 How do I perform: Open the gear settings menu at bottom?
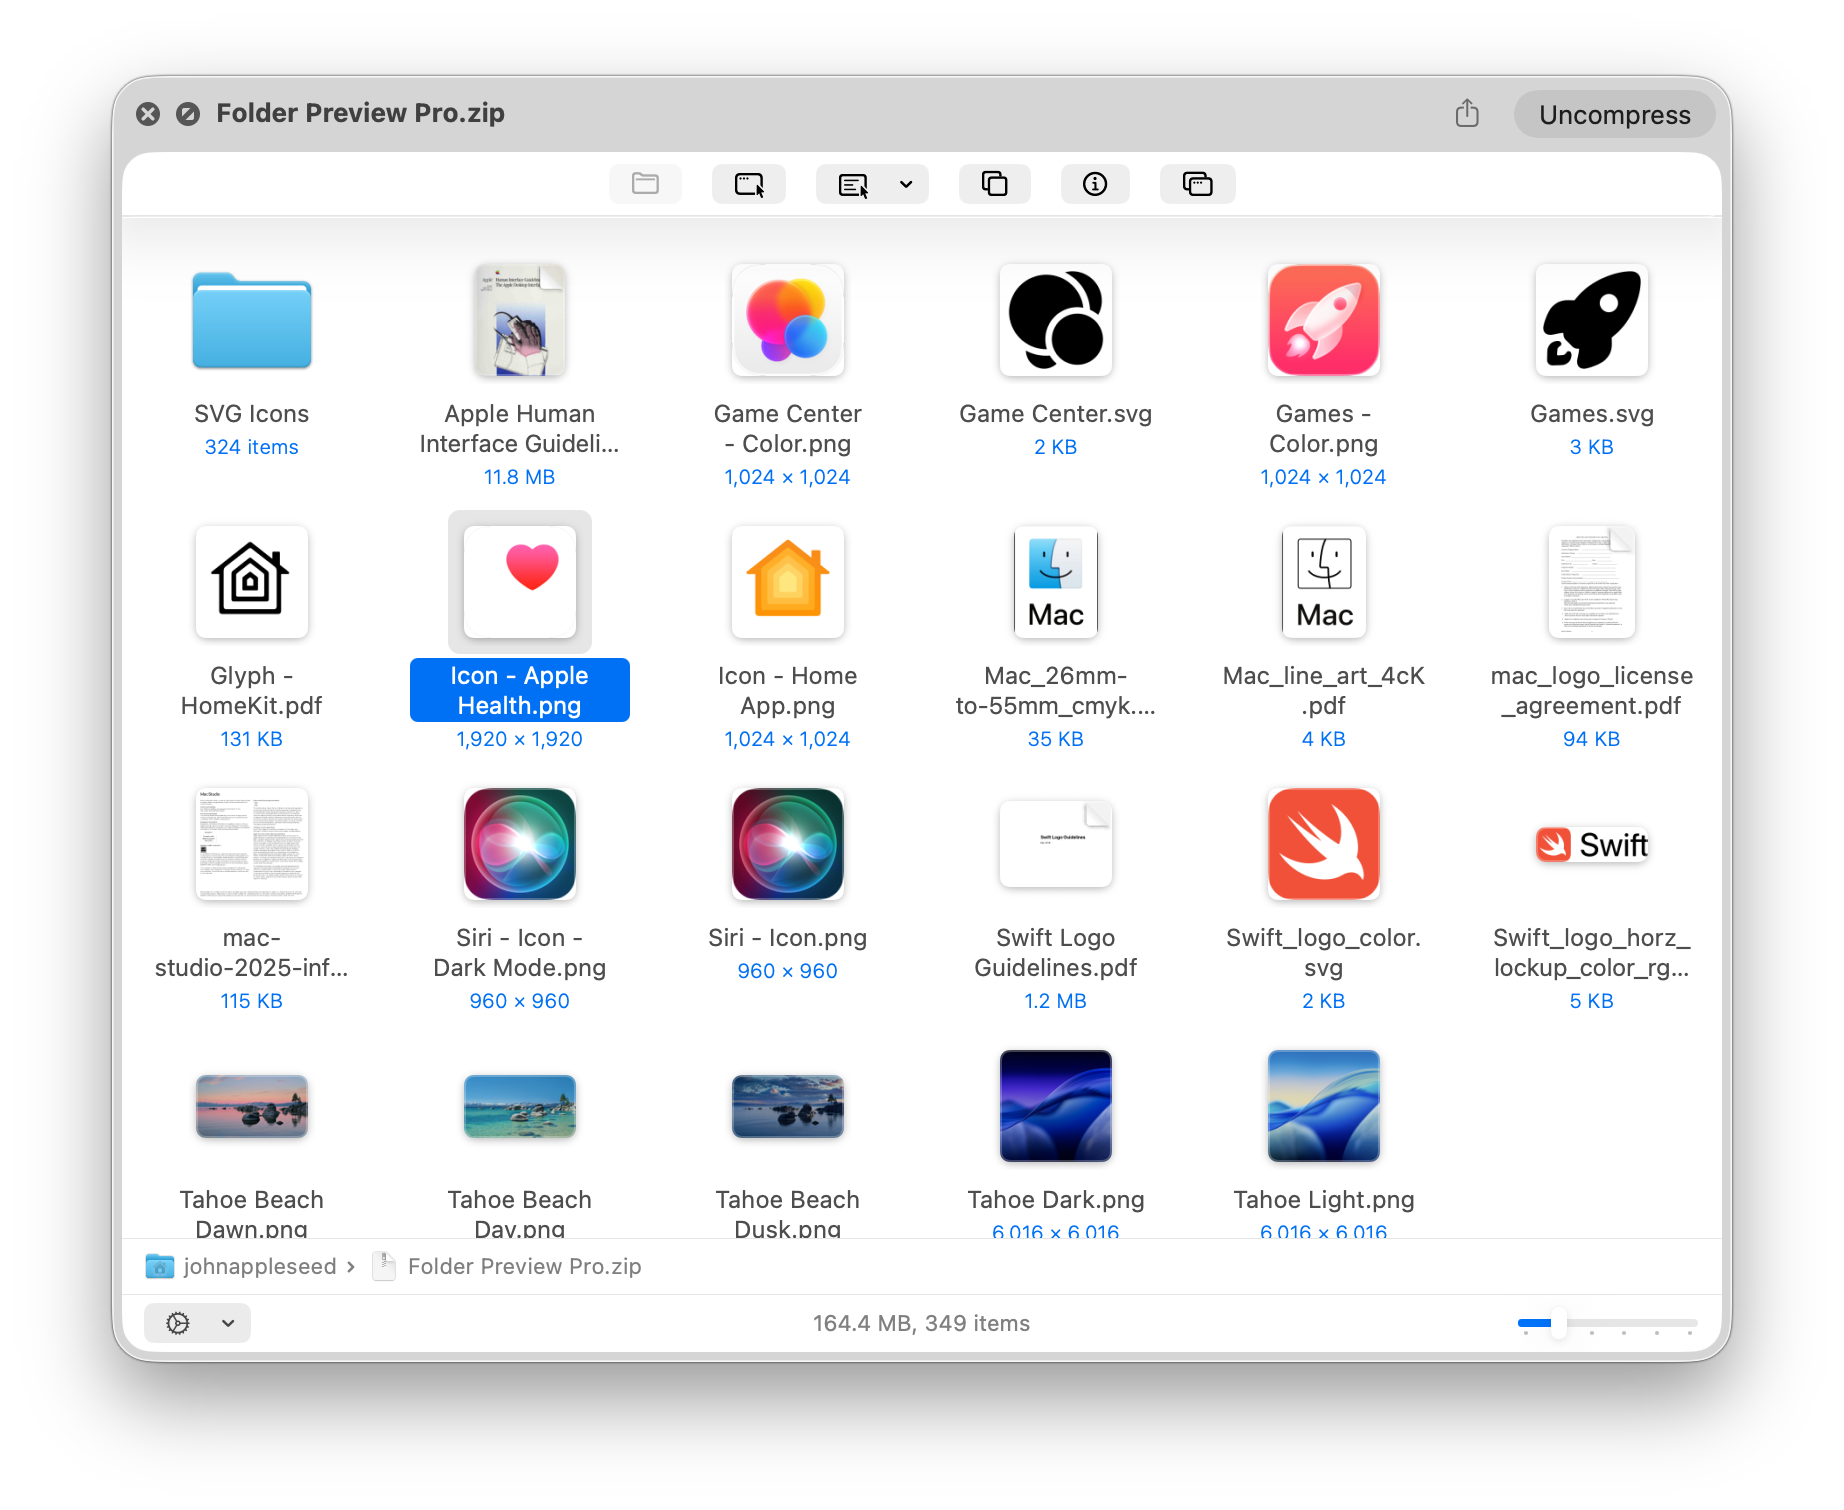(x=178, y=1323)
